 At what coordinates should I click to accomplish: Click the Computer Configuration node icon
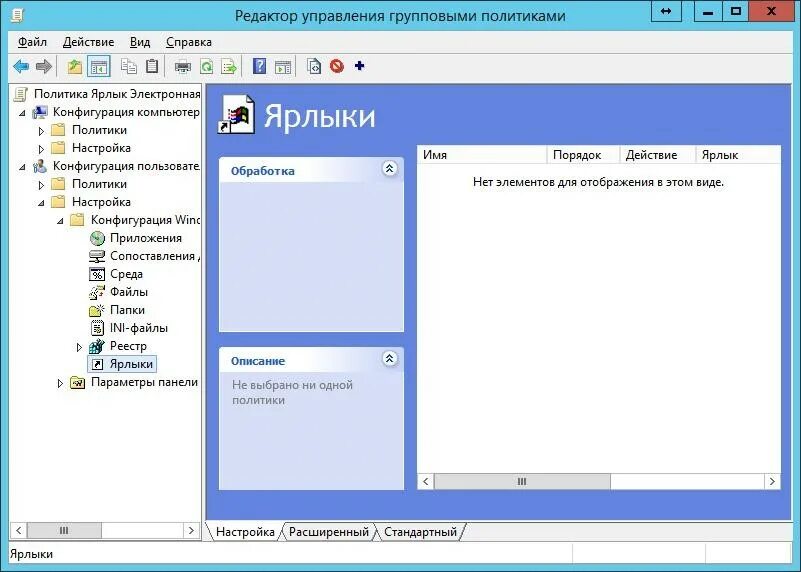pyautogui.click(x=40, y=112)
